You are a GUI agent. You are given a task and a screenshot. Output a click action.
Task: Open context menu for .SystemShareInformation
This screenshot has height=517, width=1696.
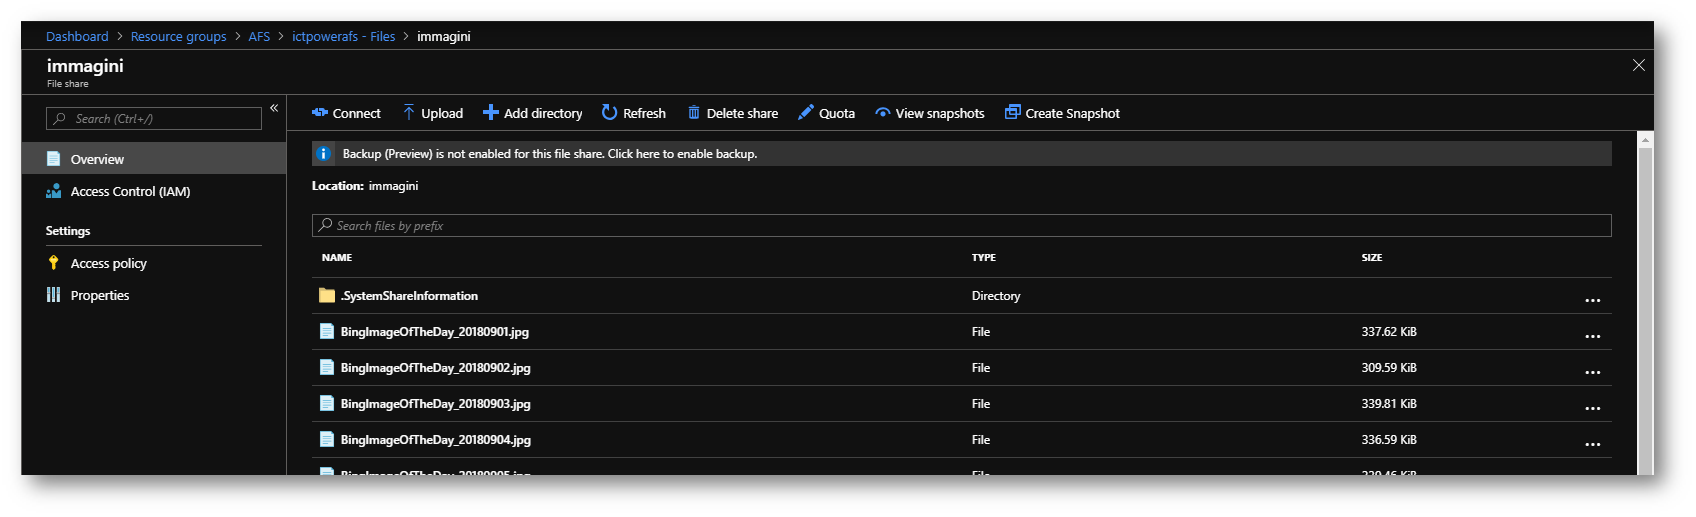coord(1592,300)
